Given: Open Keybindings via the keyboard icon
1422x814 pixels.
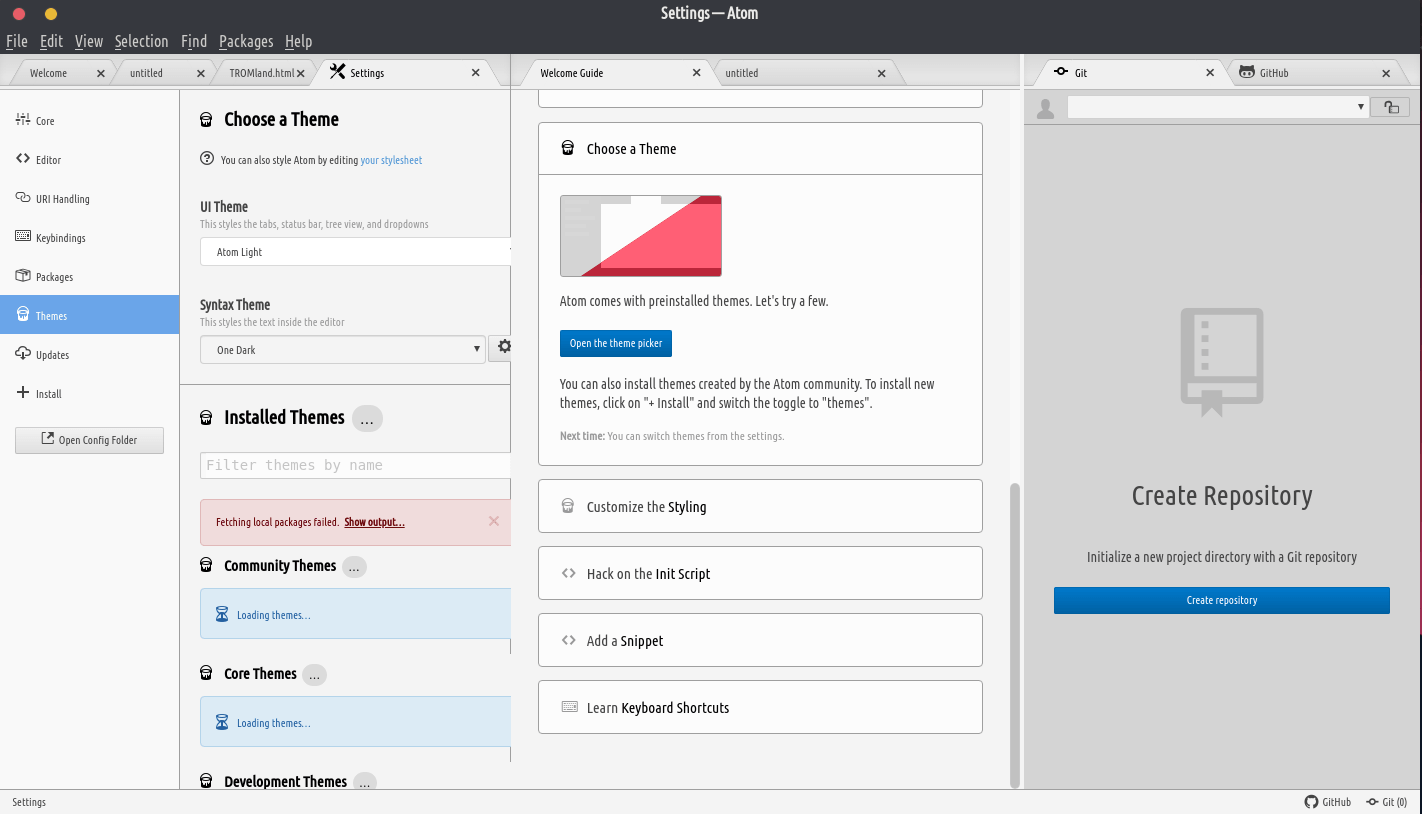Looking at the screenshot, I should coord(23,237).
